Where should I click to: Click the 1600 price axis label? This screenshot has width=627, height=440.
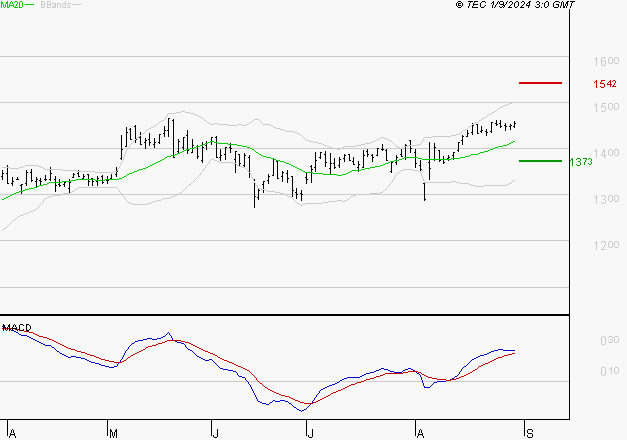pyautogui.click(x=606, y=61)
